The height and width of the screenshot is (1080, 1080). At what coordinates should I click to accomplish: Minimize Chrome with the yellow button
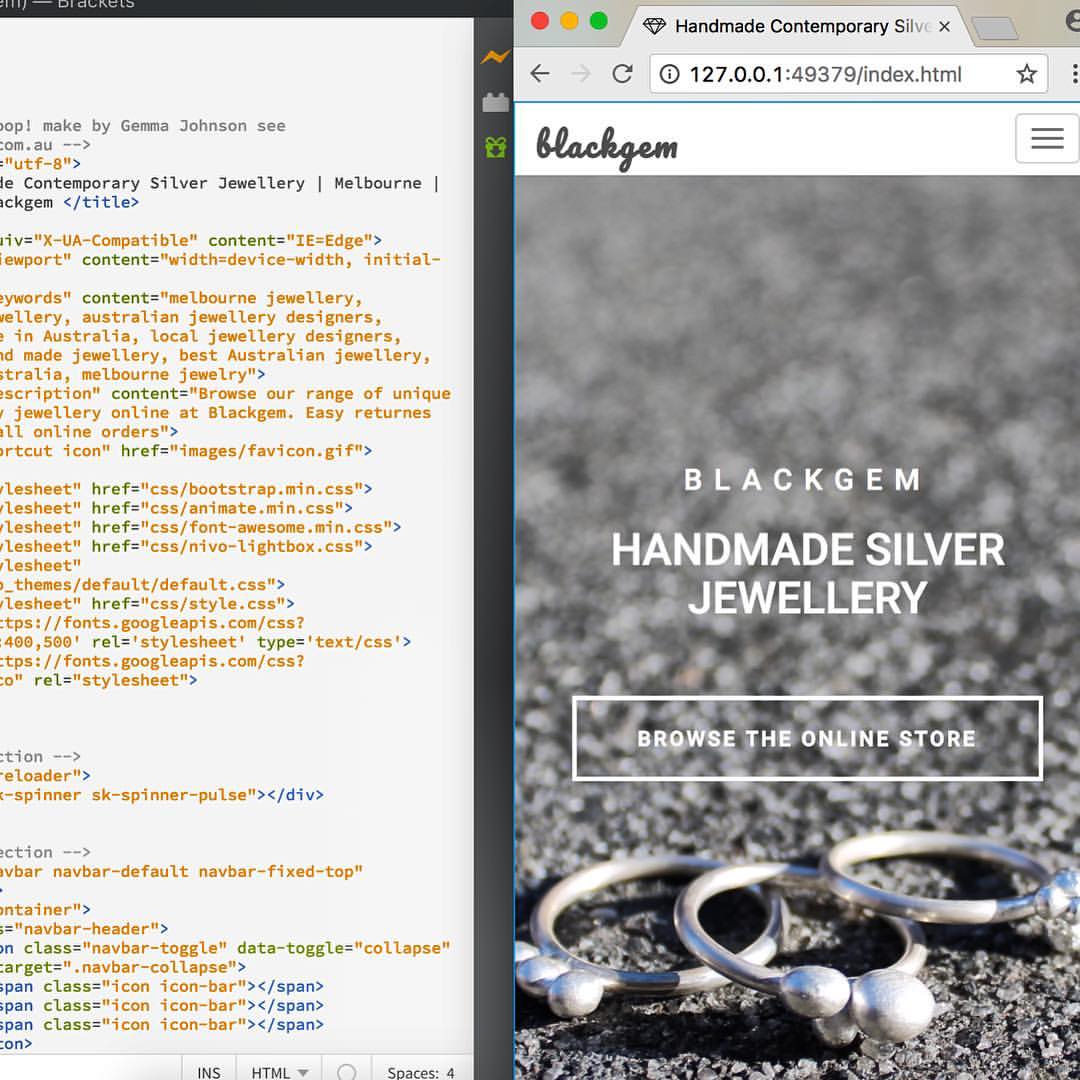(x=570, y=21)
